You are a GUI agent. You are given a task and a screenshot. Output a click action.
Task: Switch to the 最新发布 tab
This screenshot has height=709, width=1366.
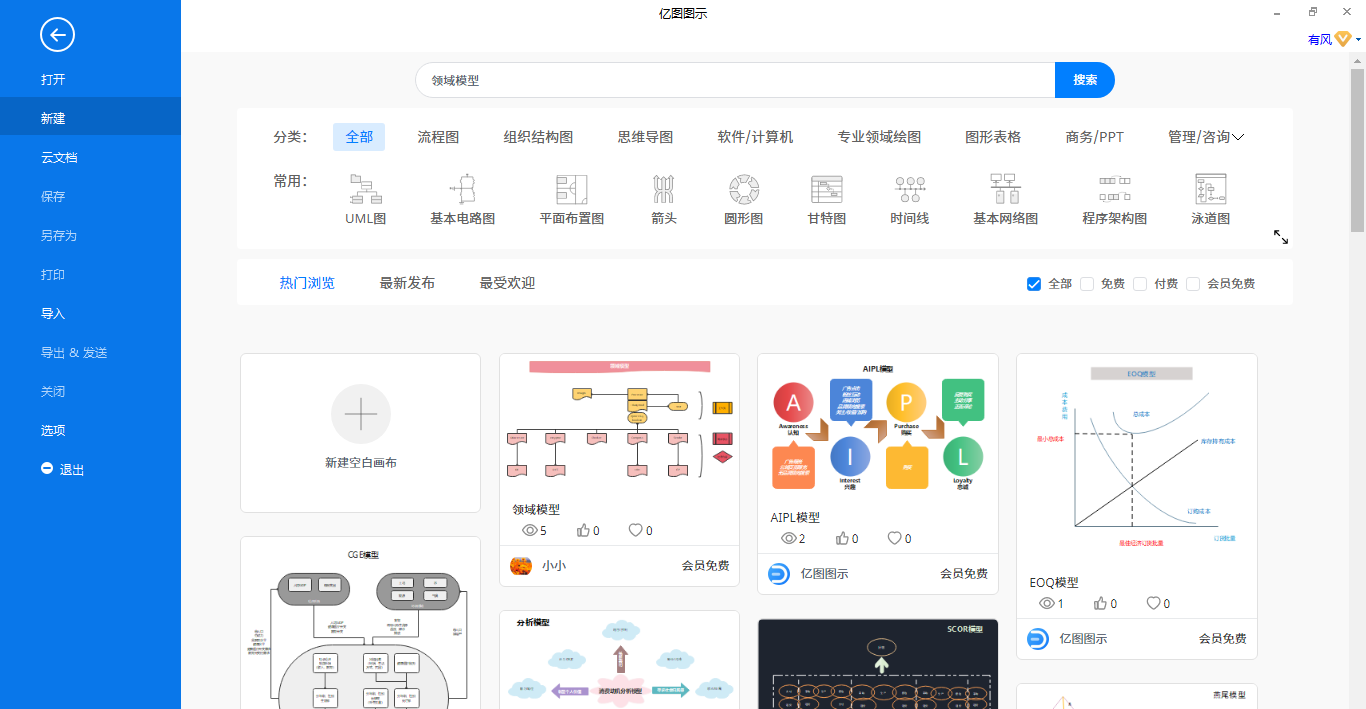407,283
